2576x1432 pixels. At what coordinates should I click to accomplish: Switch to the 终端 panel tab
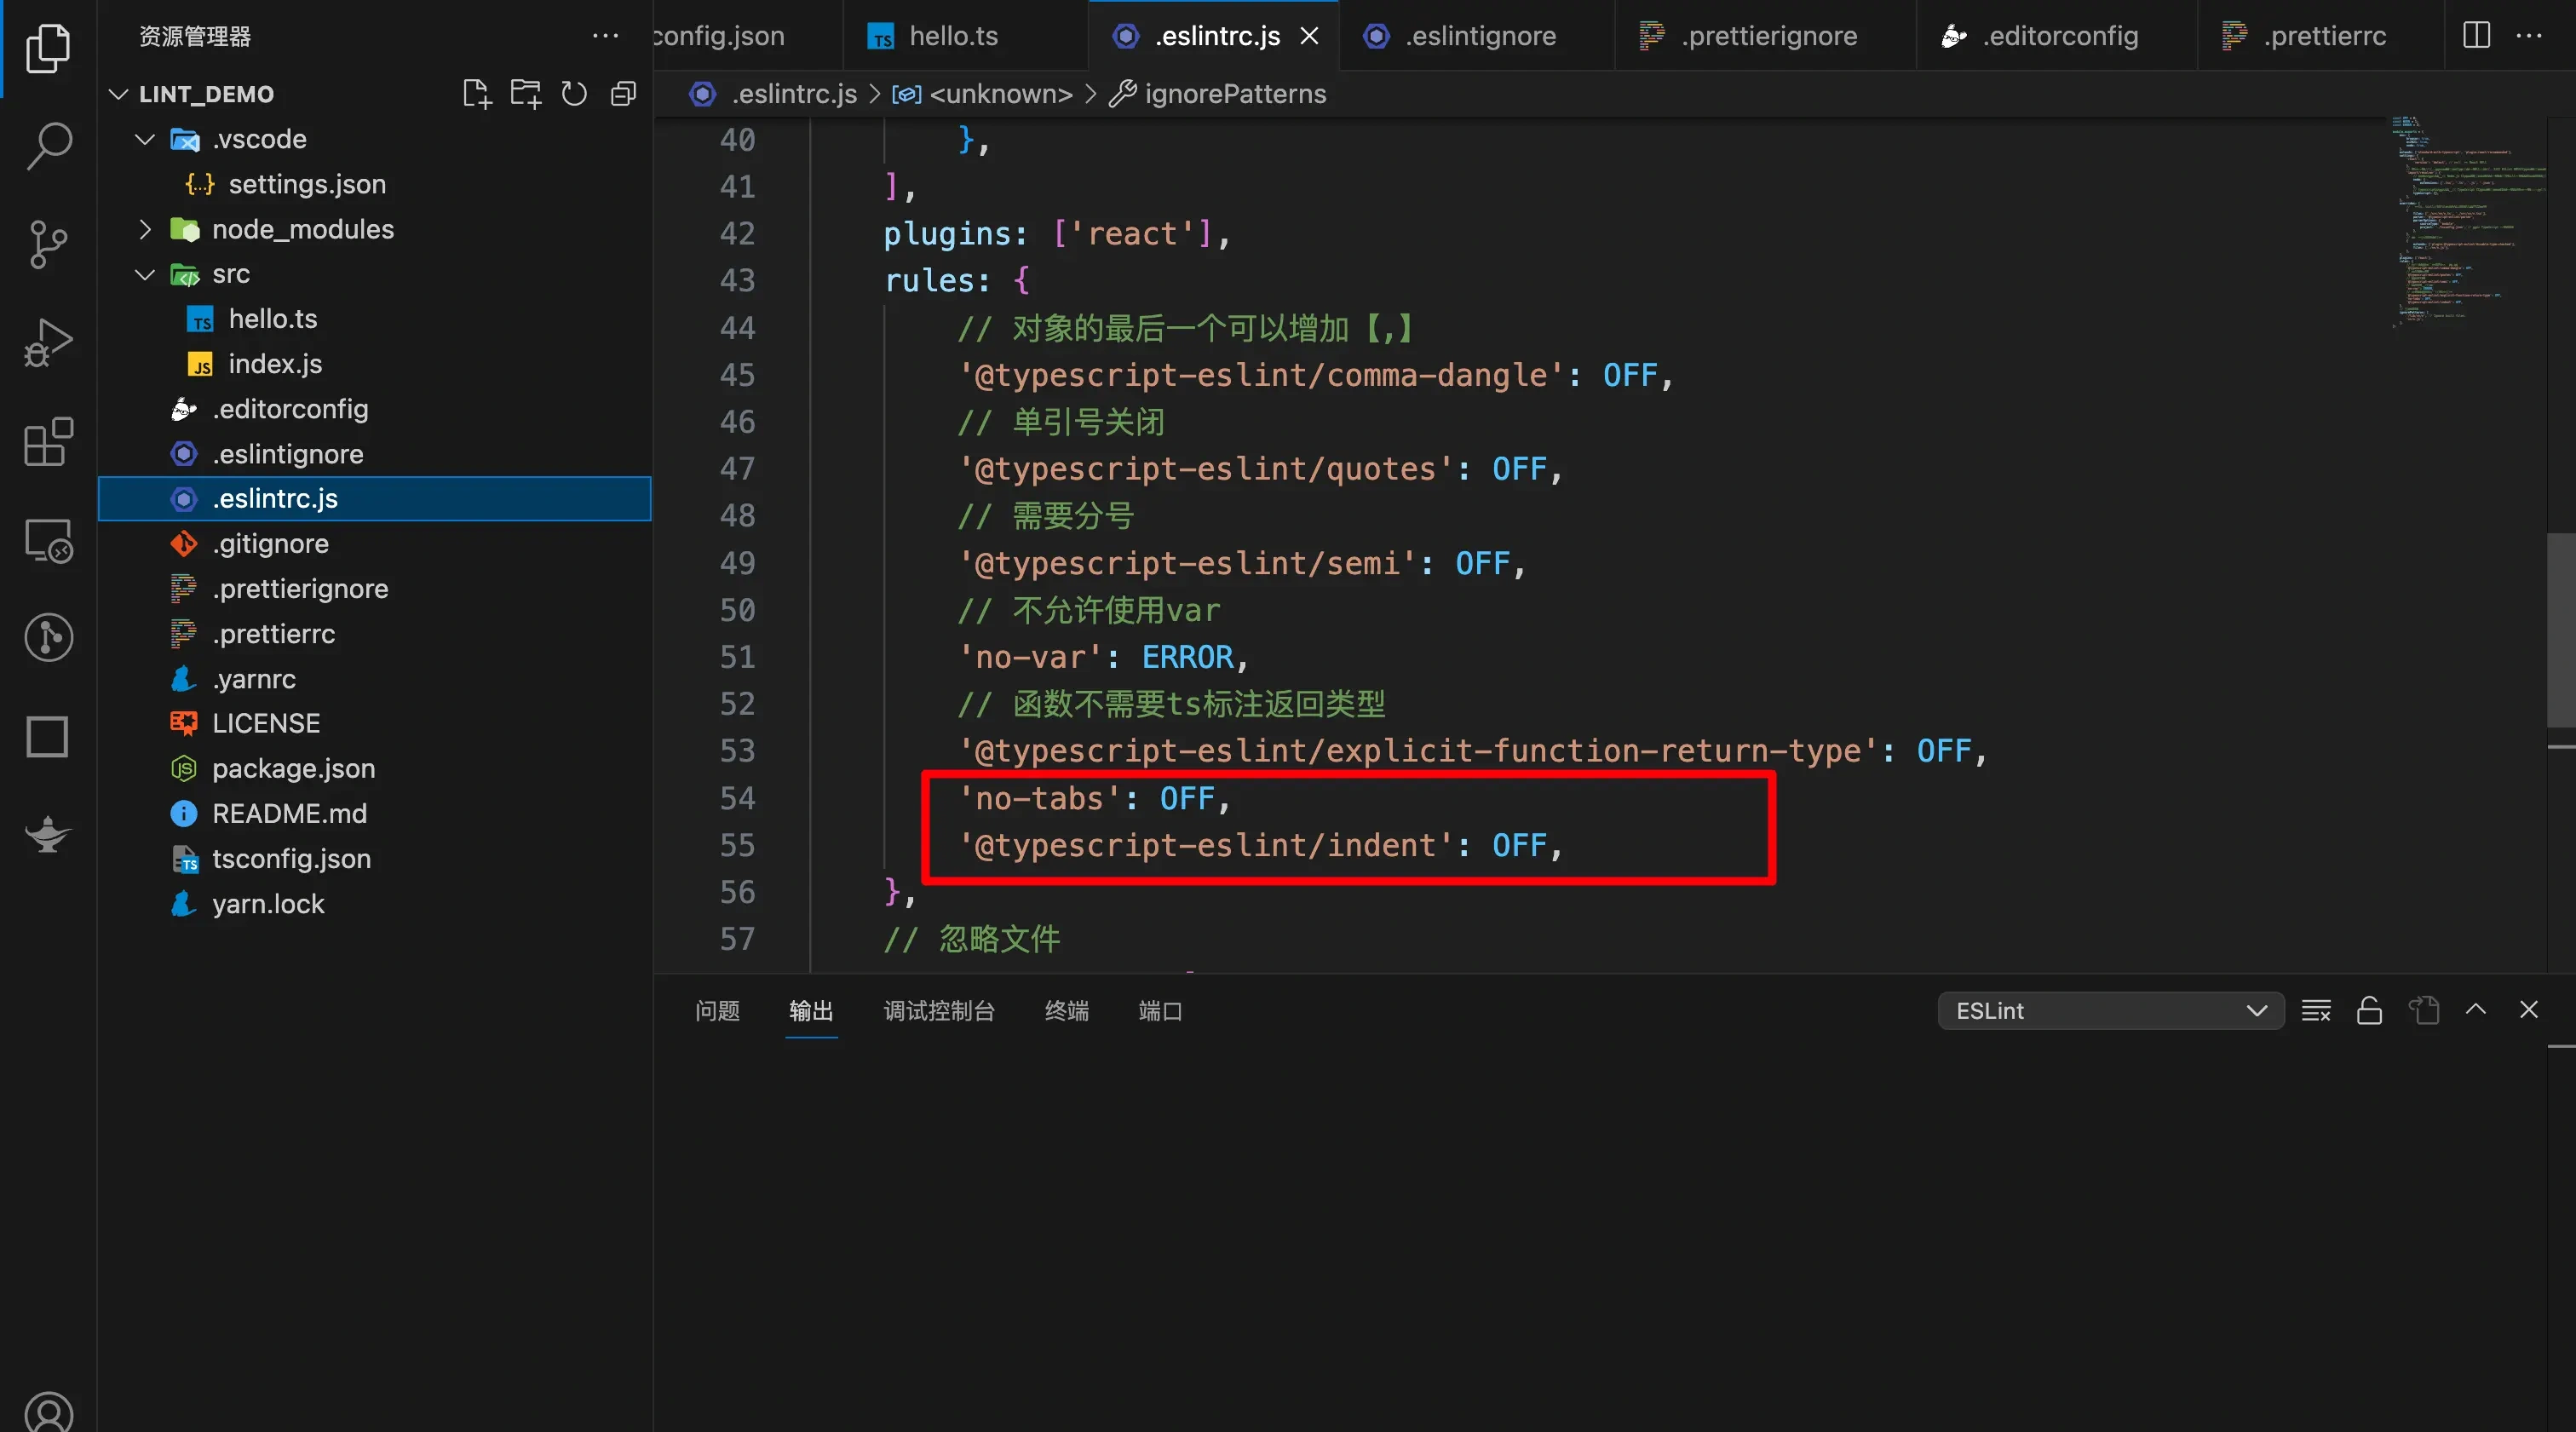1066,1011
